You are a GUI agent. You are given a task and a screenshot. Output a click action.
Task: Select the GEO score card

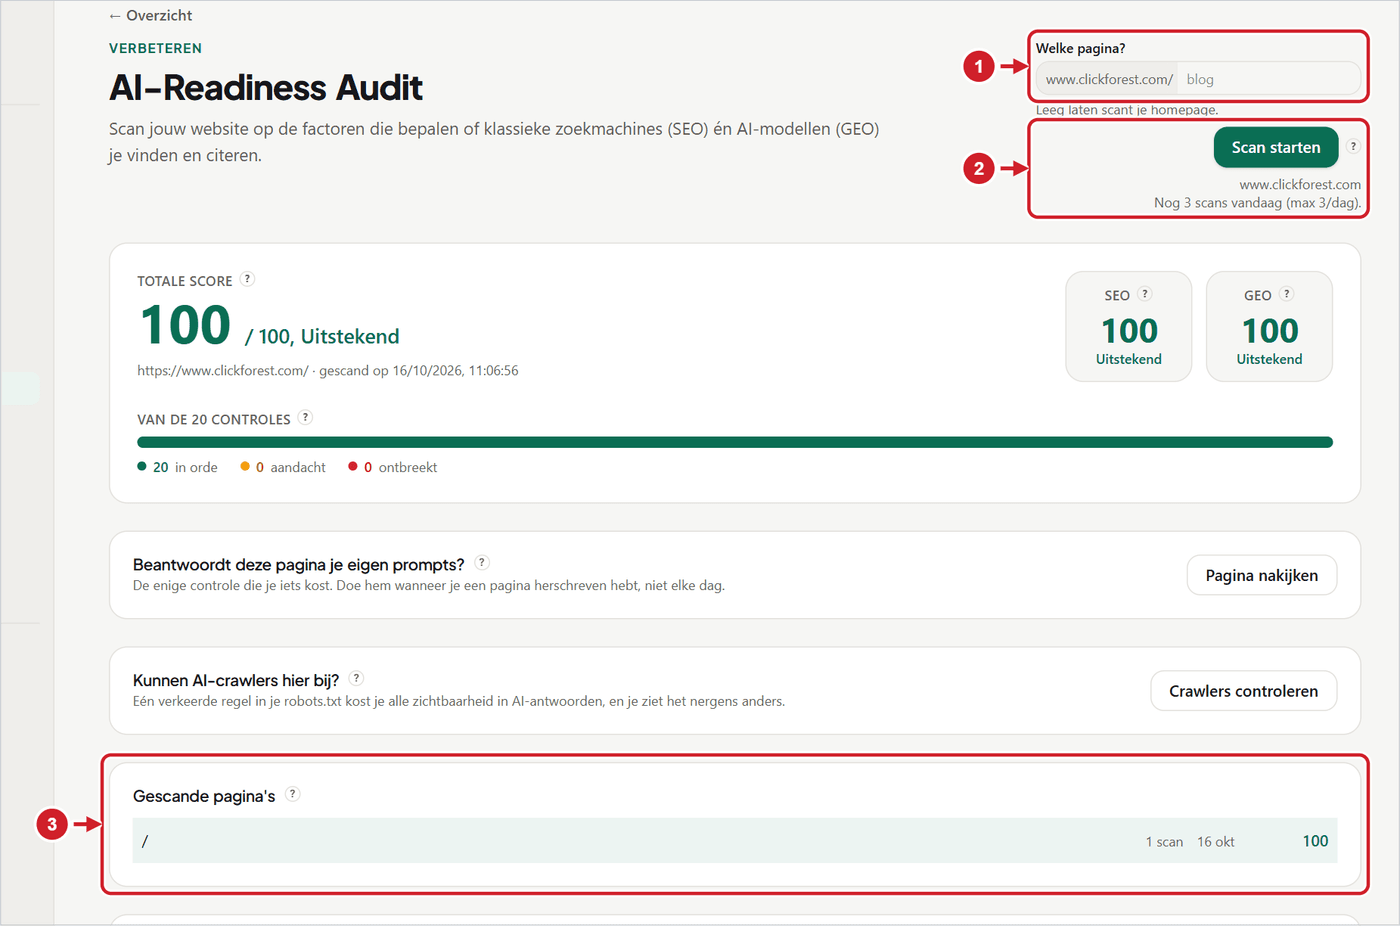click(1269, 327)
